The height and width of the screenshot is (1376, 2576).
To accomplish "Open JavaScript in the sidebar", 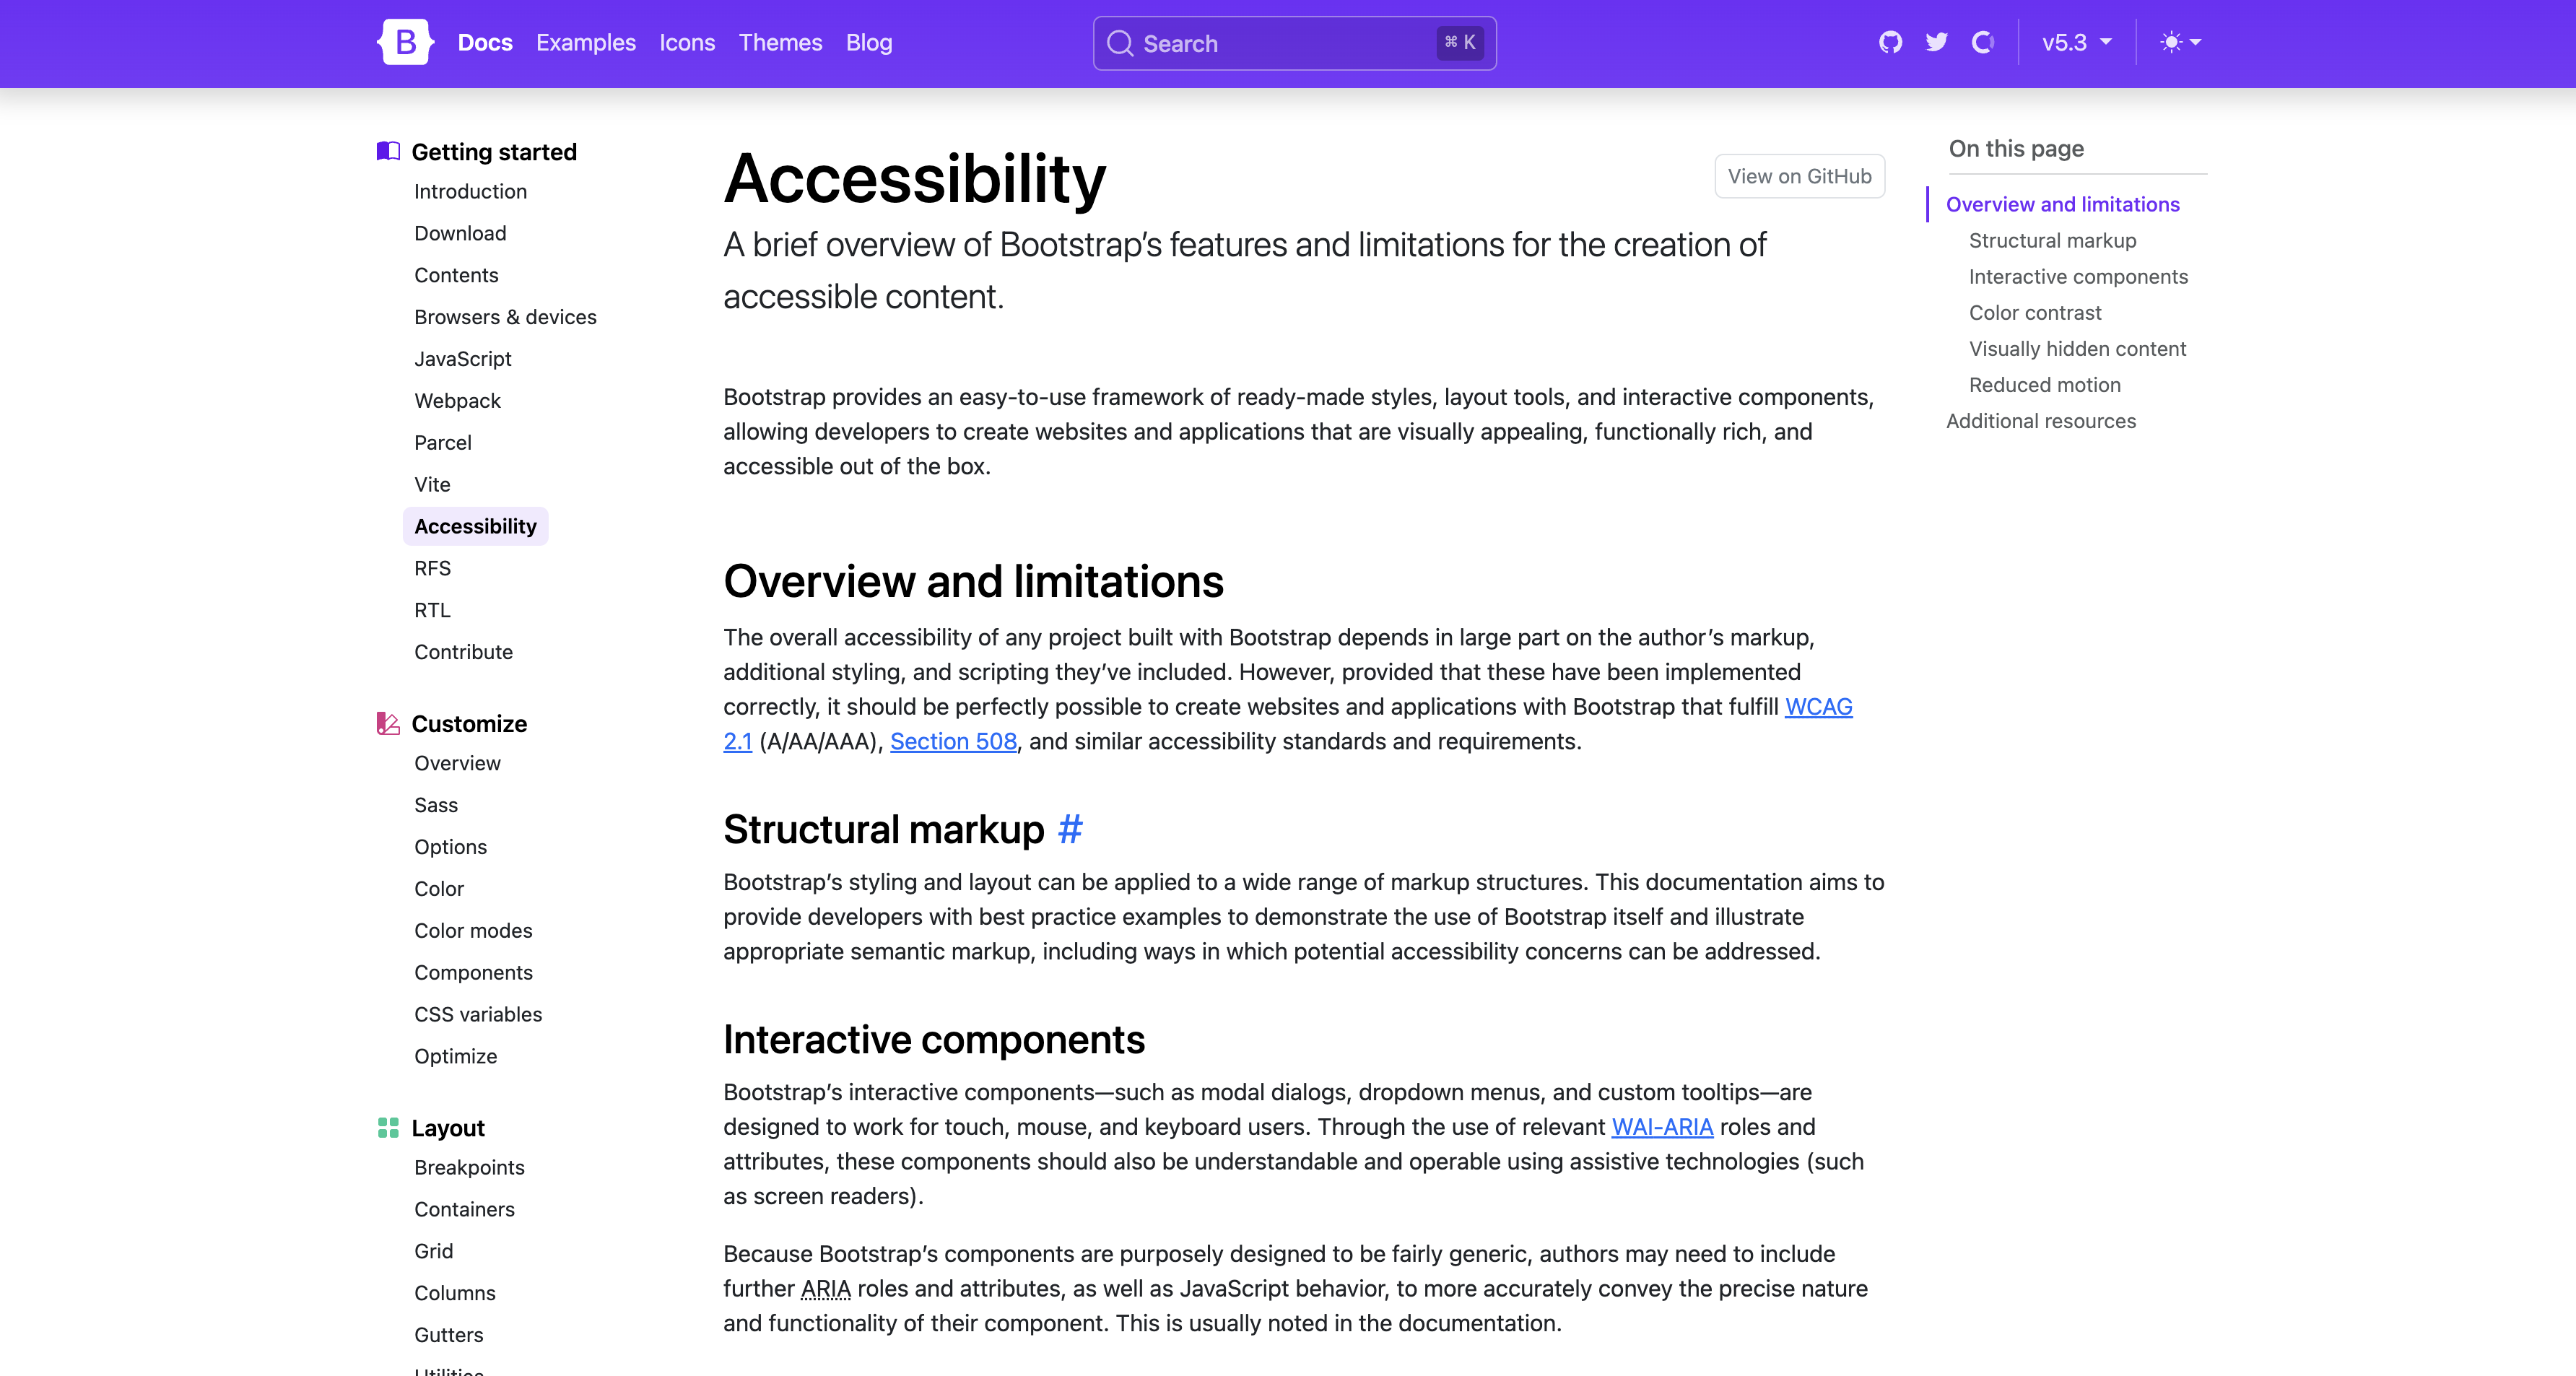I will 462,359.
